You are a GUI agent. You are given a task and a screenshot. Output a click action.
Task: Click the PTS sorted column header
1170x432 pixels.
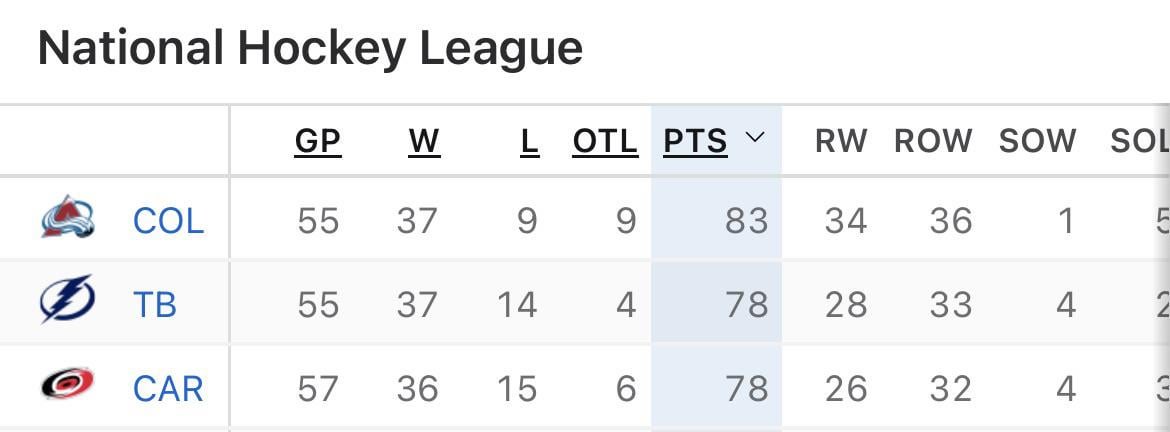[695, 141]
